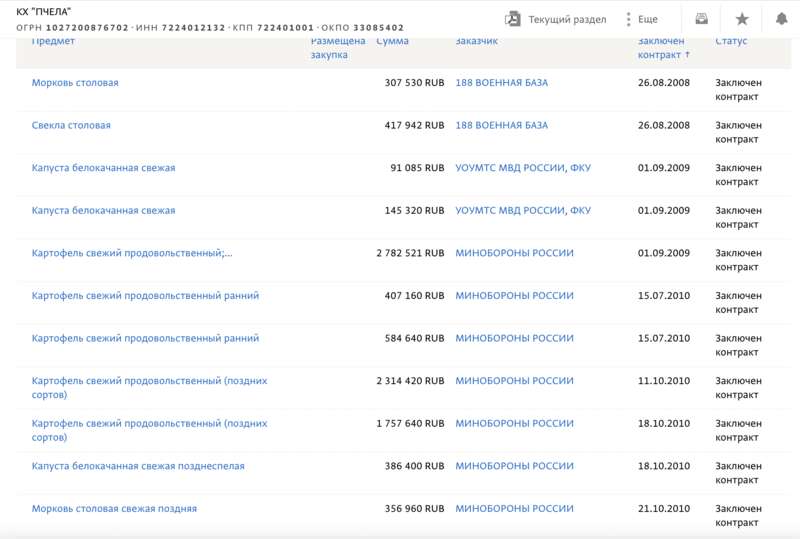Viewport: 800px width, 539px height.
Task: Click the amount '307 530 RUB'
Action: [414, 83]
